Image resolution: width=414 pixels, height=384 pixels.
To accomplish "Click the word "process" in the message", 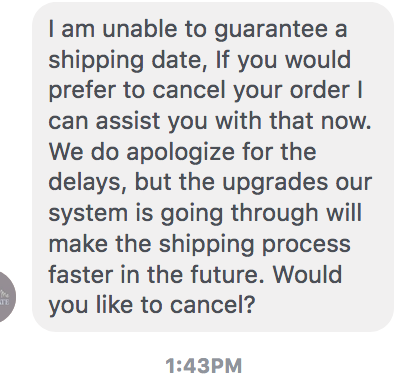I will pos(306,244).
